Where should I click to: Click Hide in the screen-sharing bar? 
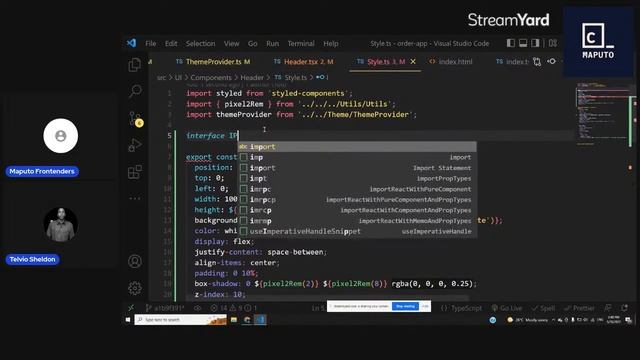(x=425, y=306)
